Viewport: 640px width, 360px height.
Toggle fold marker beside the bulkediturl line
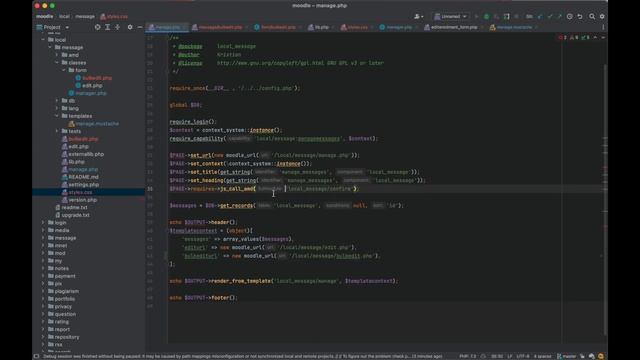[x=165, y=256]
